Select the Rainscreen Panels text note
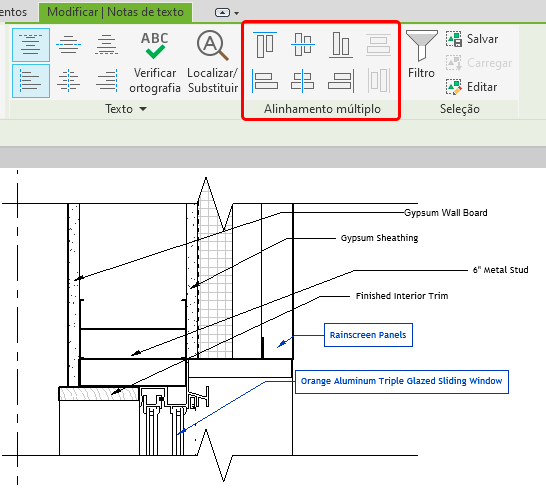The image size is (546, 490). 368,335
